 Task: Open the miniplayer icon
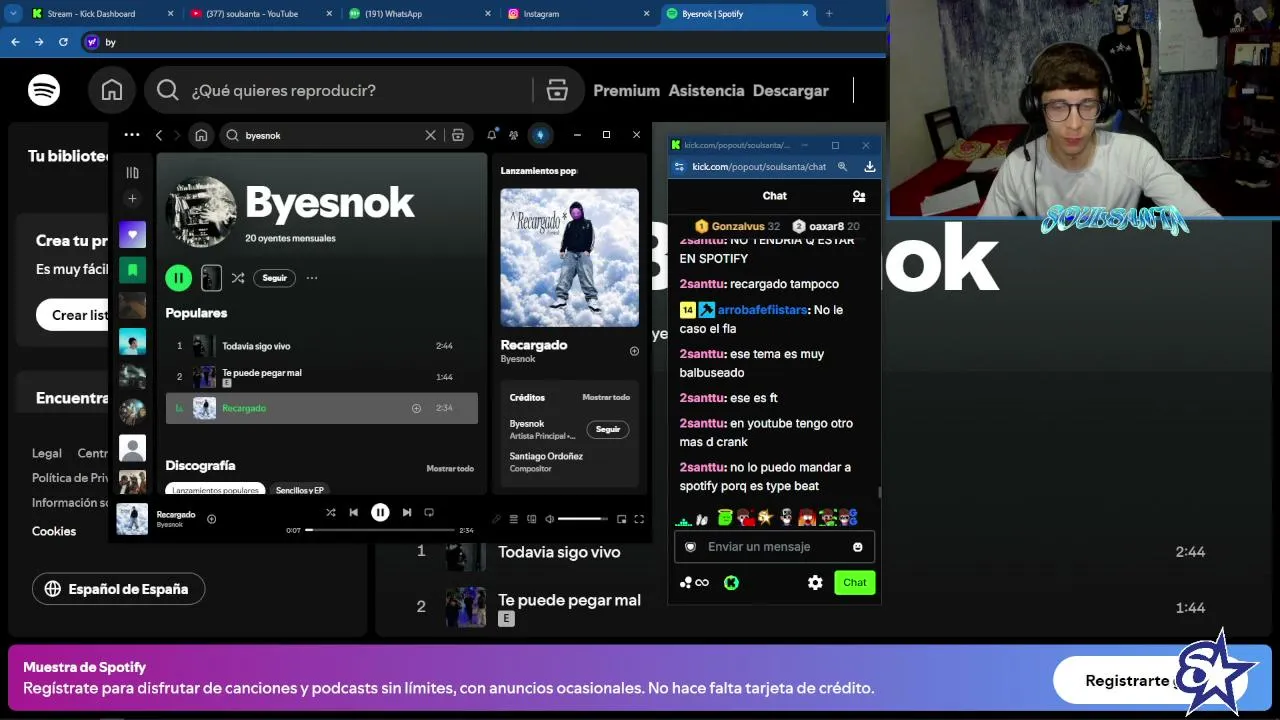pyautogui.click(x=621, y=519)
